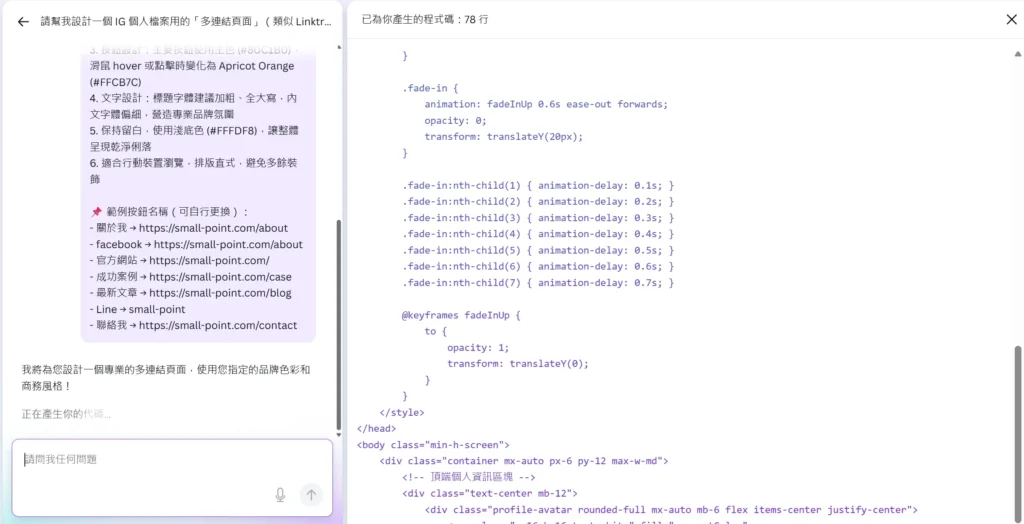Click the 已為你產生的程式碼：78 行 header text

(x=425, y=20)
